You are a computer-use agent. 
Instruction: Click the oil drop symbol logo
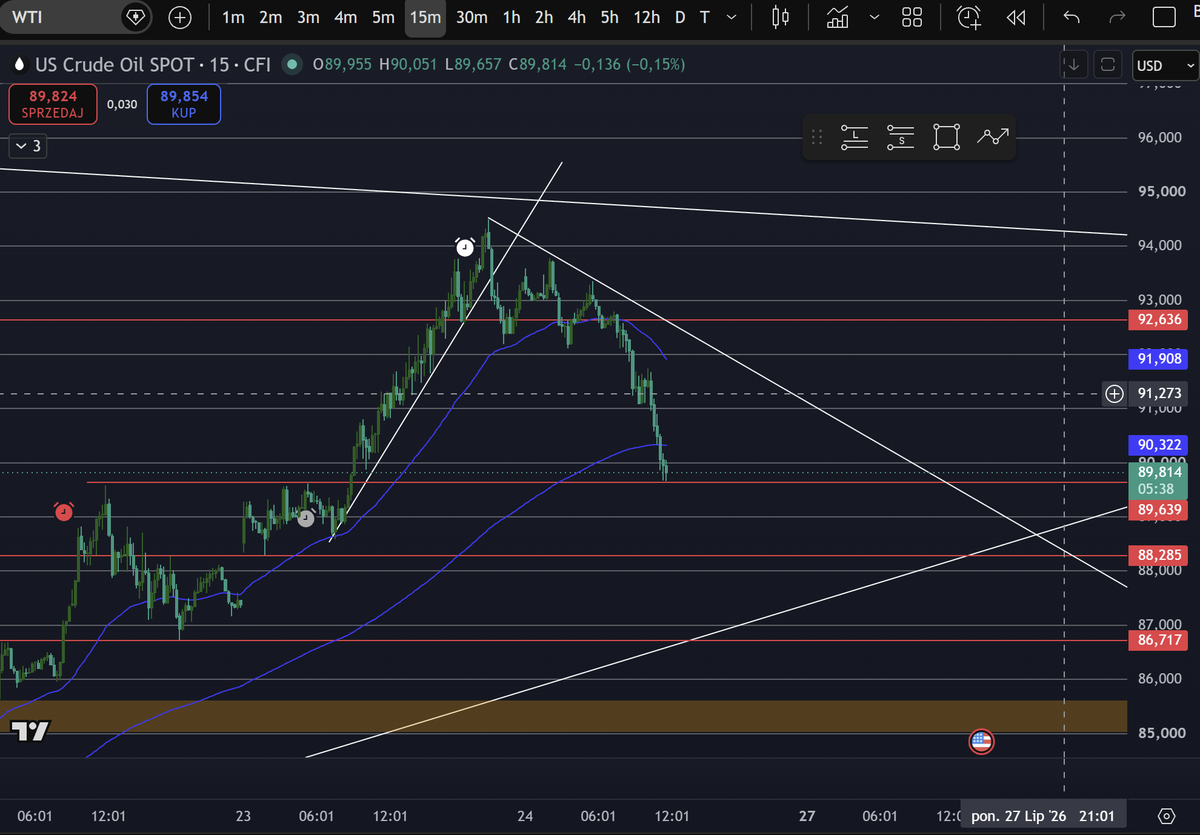pyautogui.click(x=18, y=64)
